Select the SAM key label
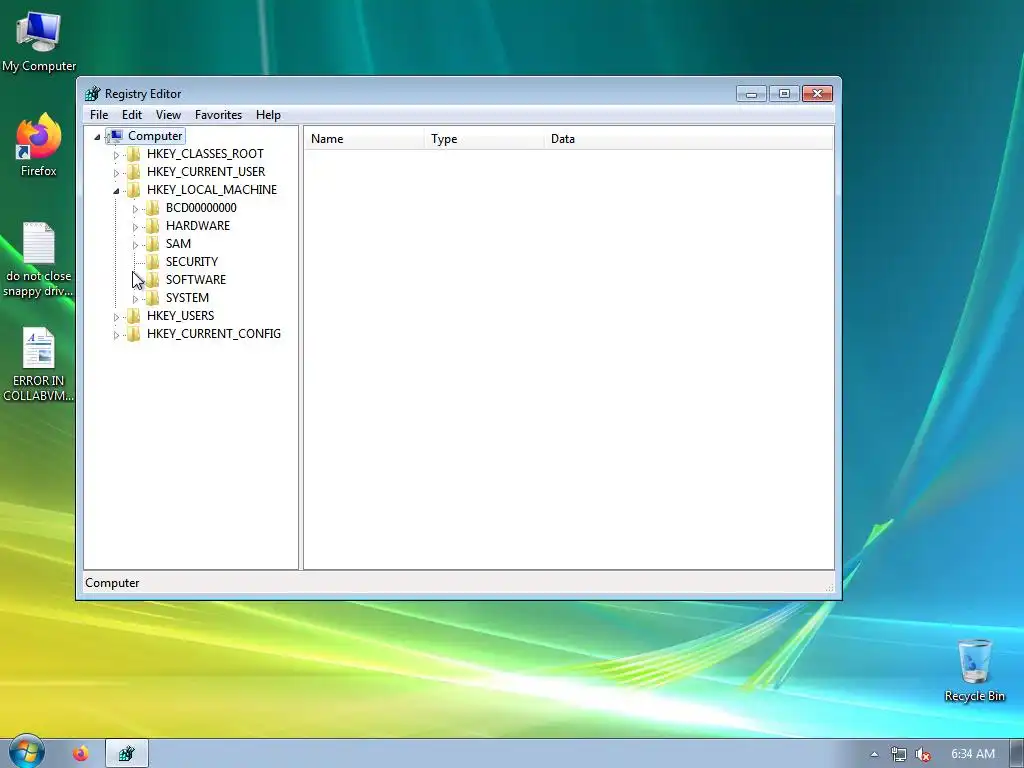 [x=178, y=244]
